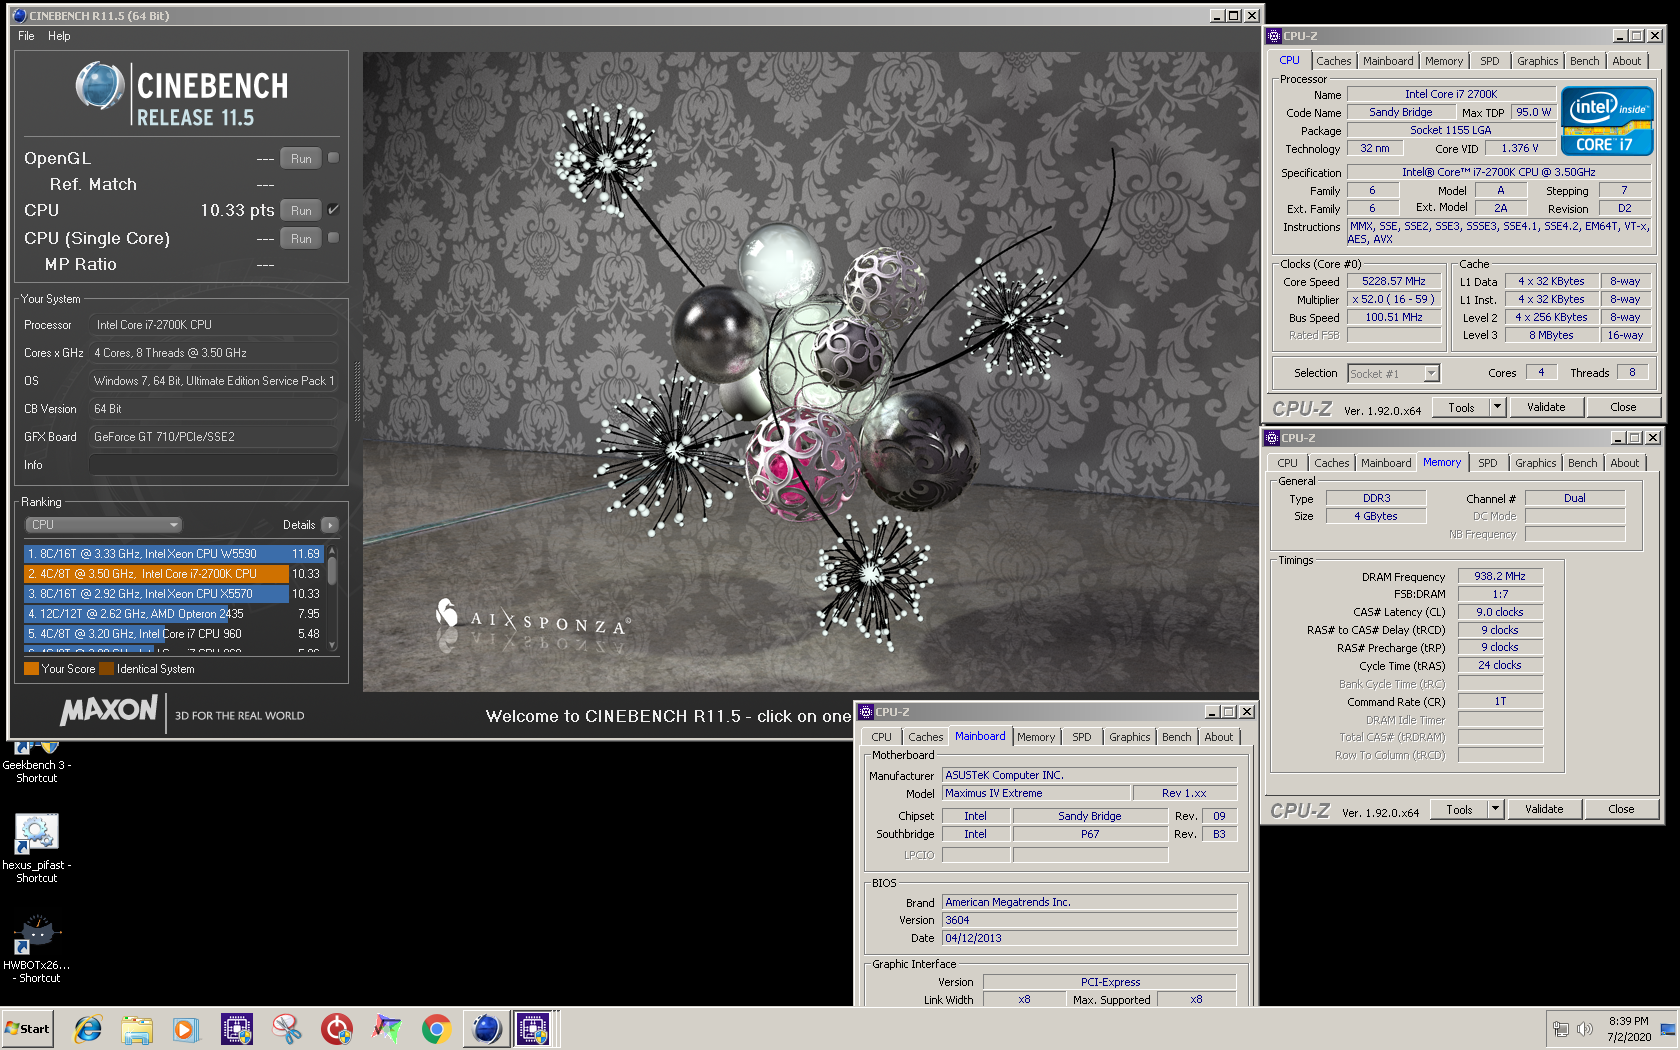Screen dimensions: 1680x1050
Task: Select ranking row Intel Xeon CPU W5590
Action: point(174,553)
